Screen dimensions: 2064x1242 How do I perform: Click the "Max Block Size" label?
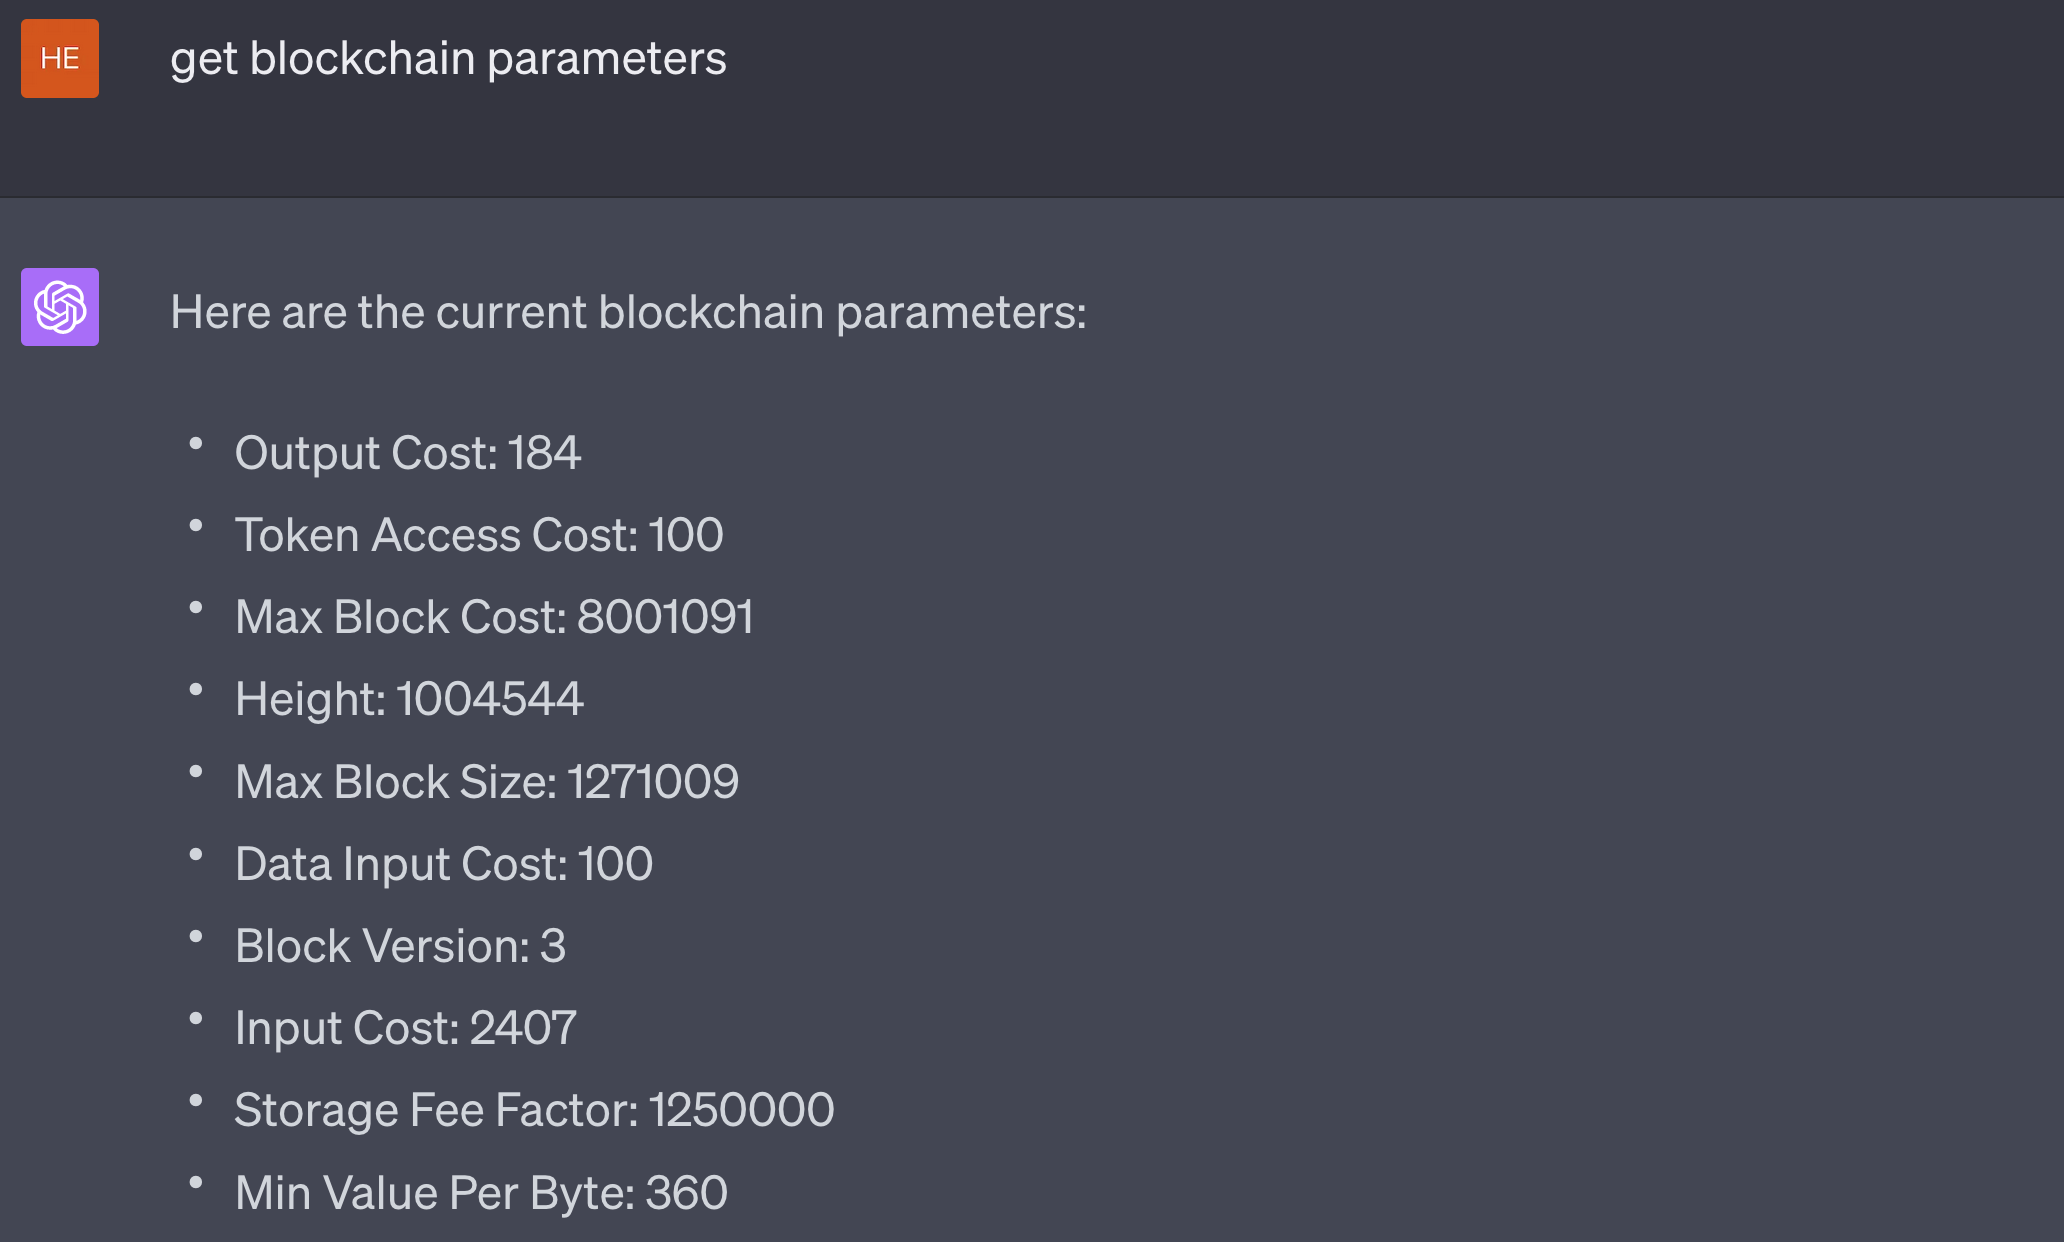(395, 782)
